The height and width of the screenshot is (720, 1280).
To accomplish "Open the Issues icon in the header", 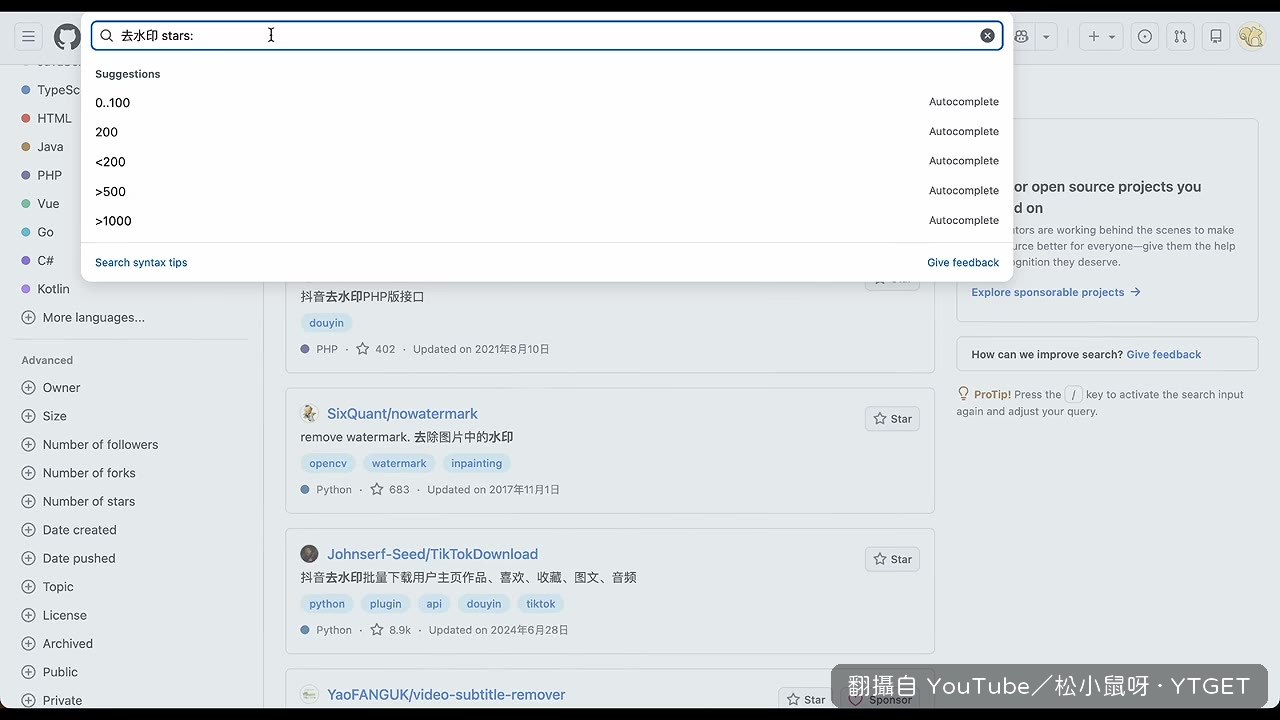I will (x=1145, y=36).
